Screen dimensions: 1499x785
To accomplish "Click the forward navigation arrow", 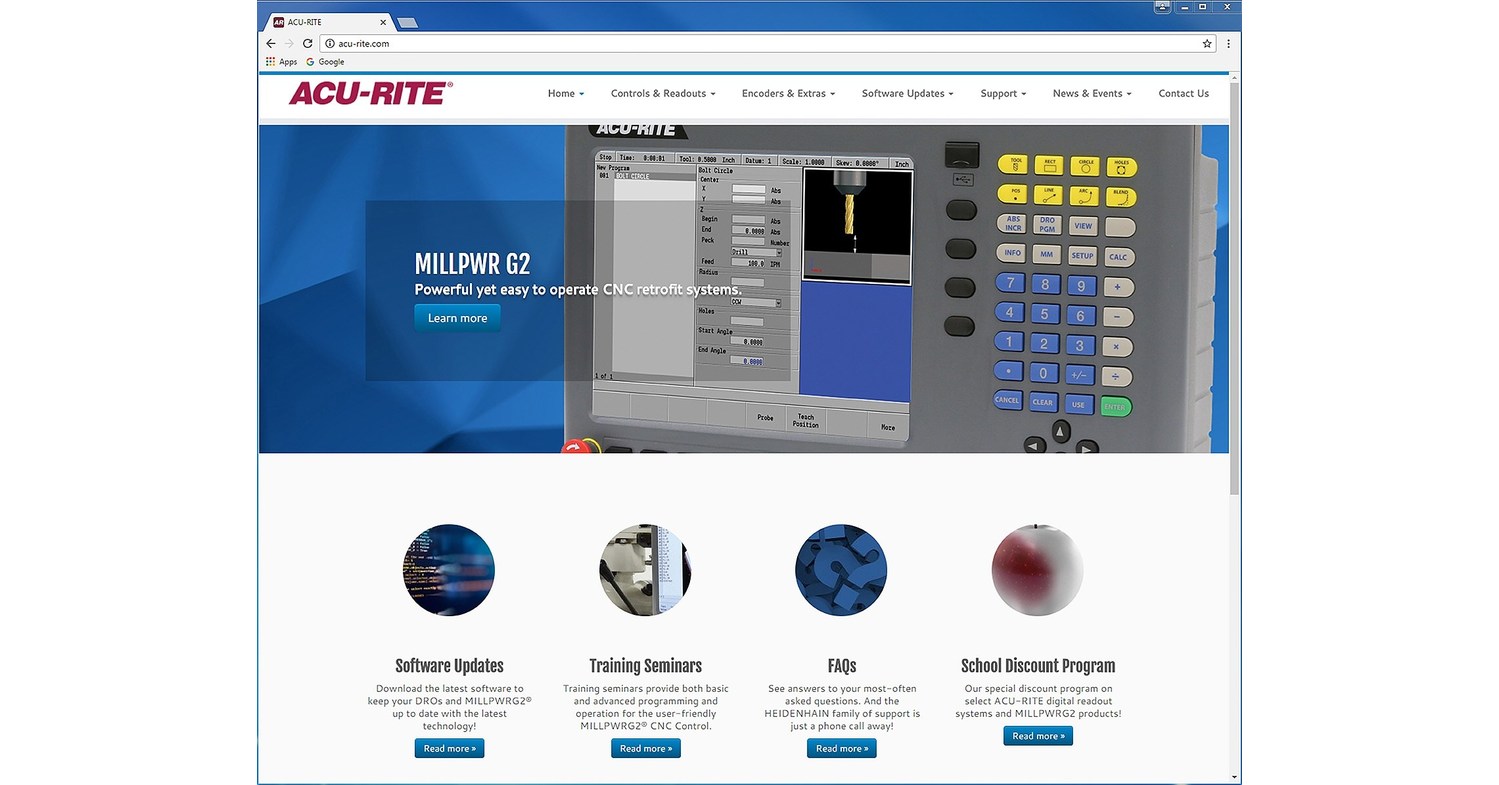I will 289,43.
